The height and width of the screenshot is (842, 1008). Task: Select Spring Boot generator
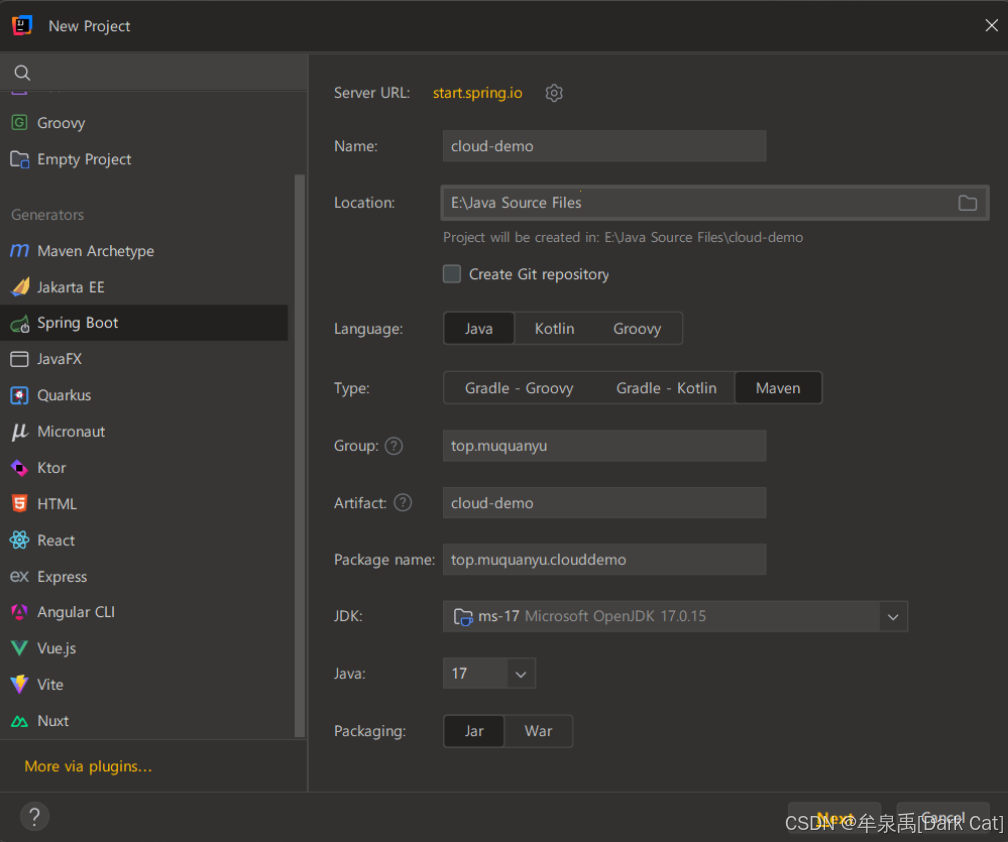(144, 323)
